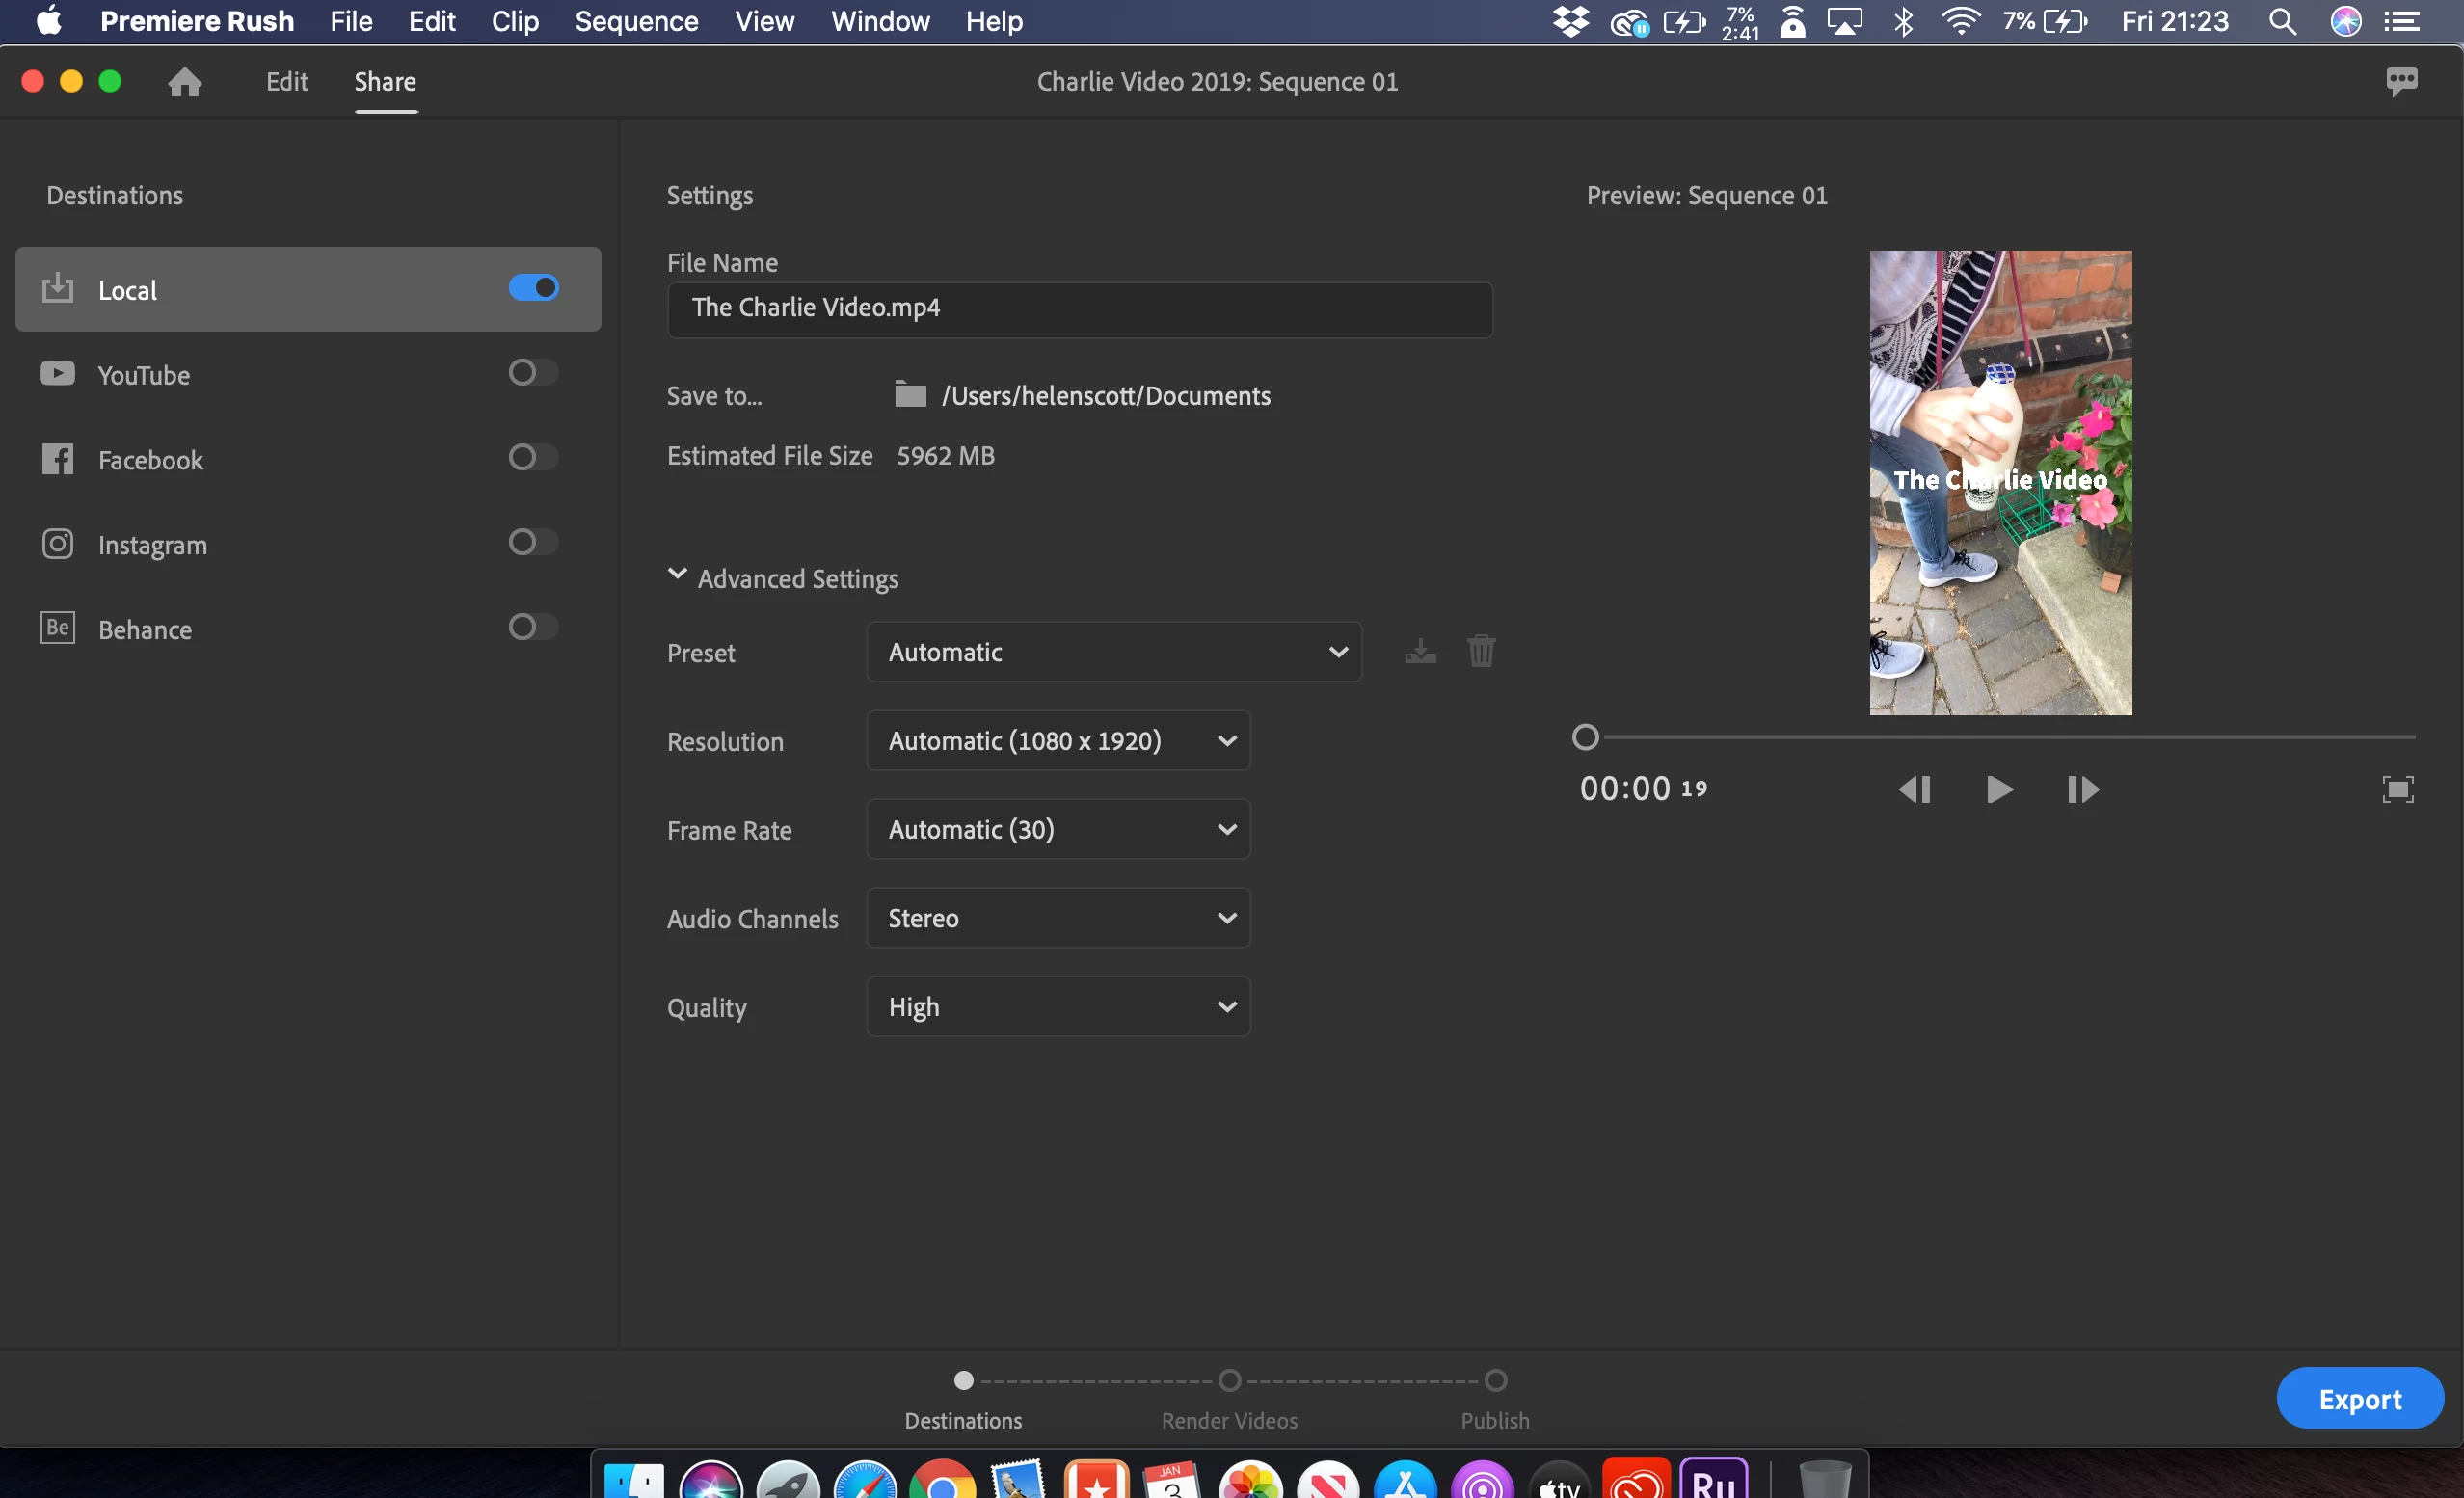The height and width of the screenshot is (1498, 2464).
Task: Collapse the Advanced Settings section
Action: point(677,575)
